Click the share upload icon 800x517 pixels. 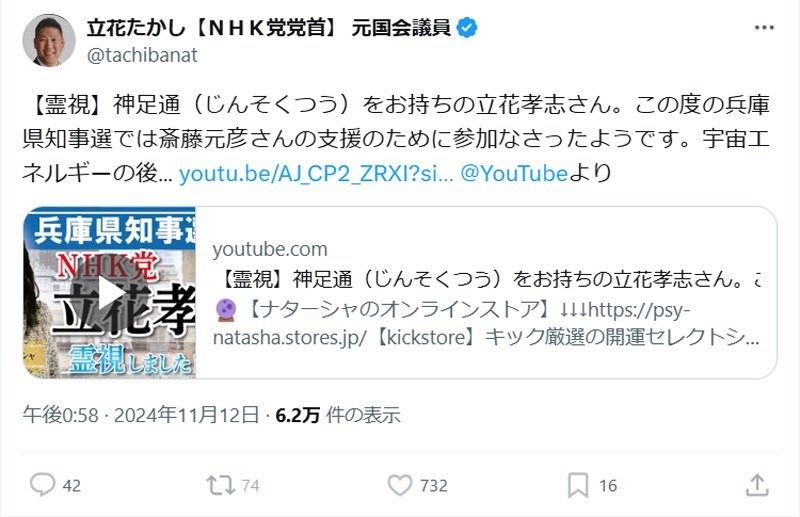coord(757,485)
